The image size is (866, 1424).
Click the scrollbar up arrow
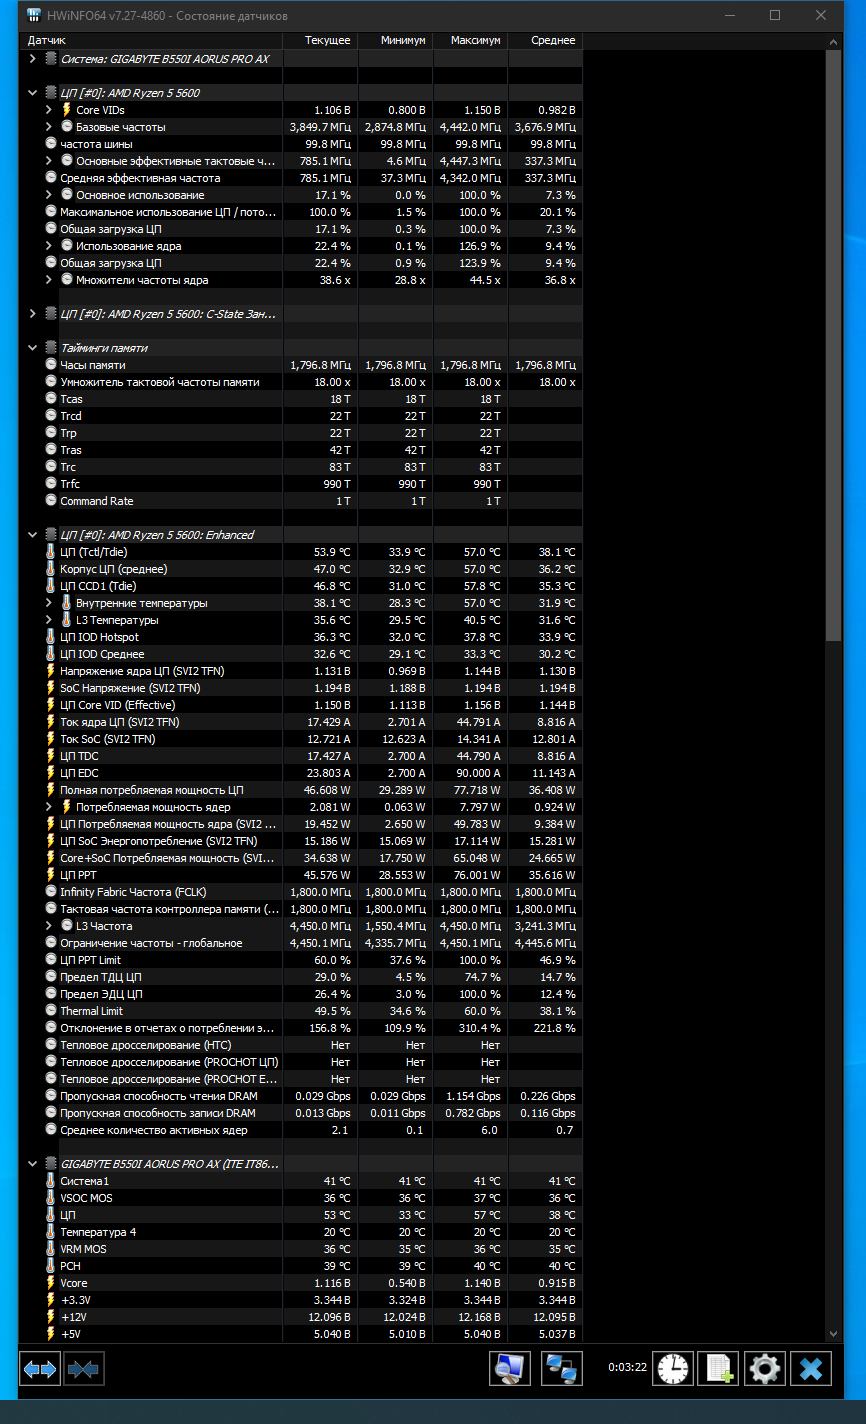[x=834, y=42]
